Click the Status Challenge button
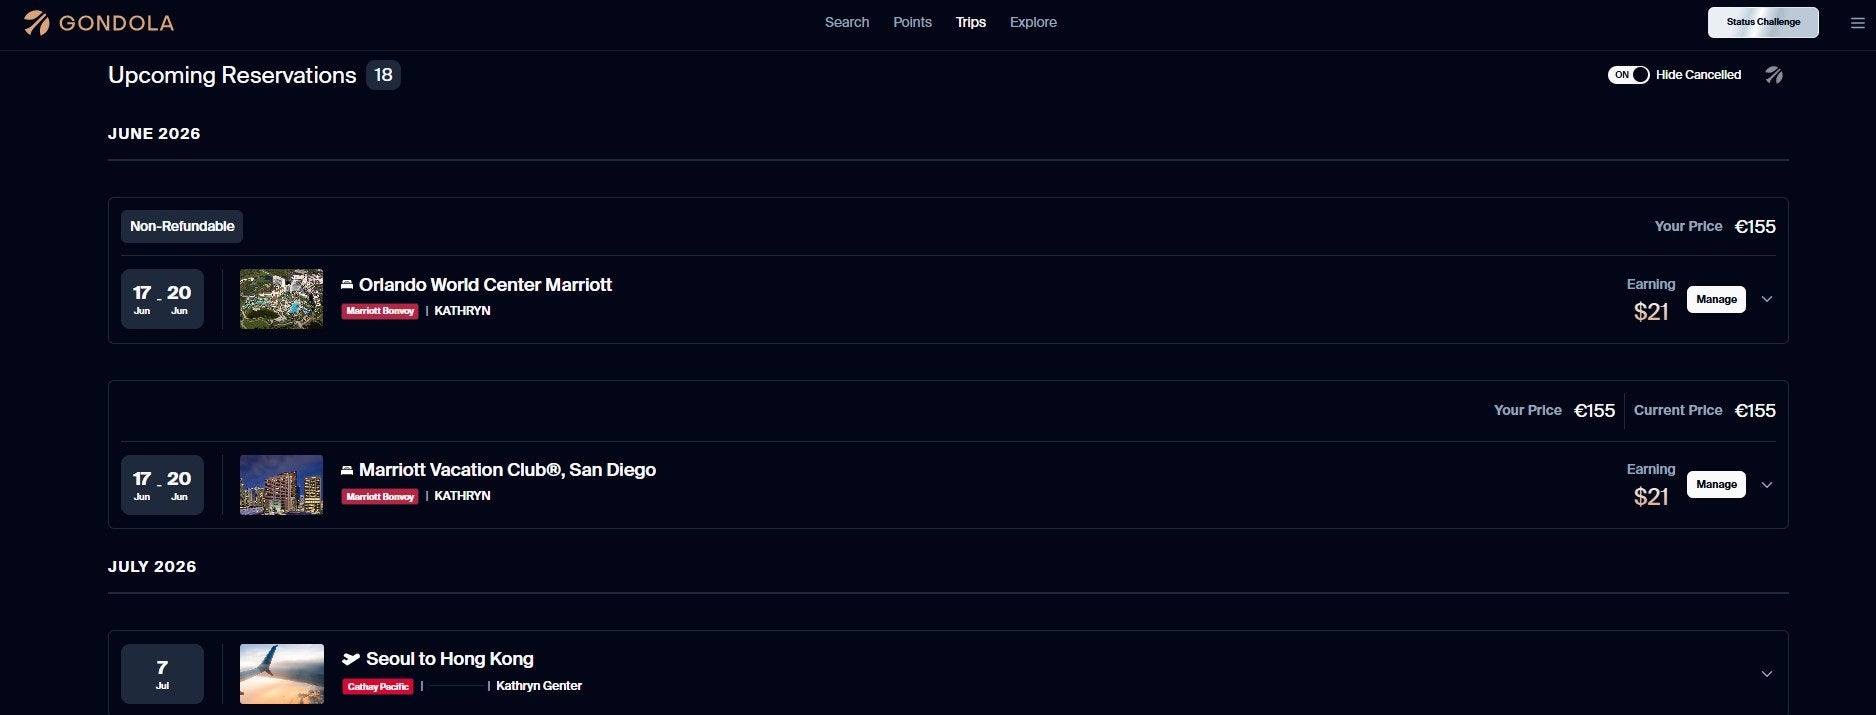Screen dimensions: 1876x715 pyautogui.click(x=1763, y=22)
